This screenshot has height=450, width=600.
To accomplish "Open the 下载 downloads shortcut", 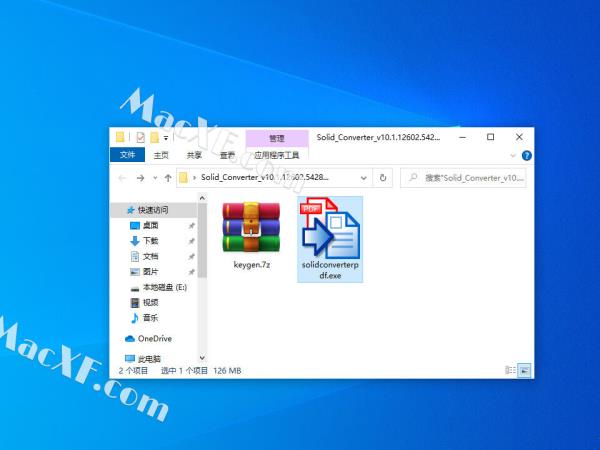I will [150, 241].
